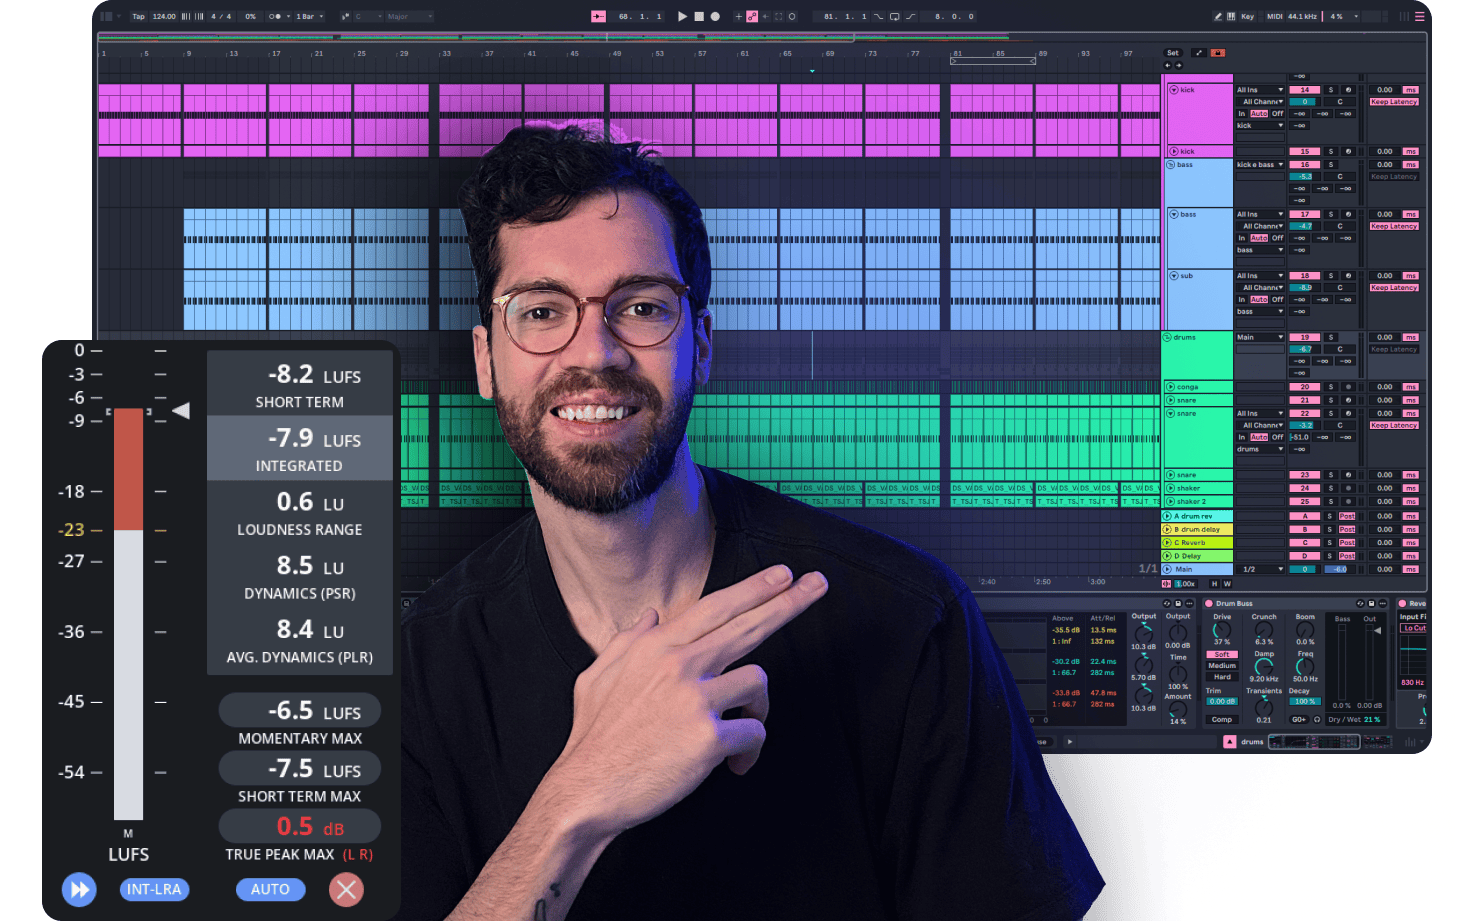
Task: Click the Record button in the transport
Action: tap(715, 16)
